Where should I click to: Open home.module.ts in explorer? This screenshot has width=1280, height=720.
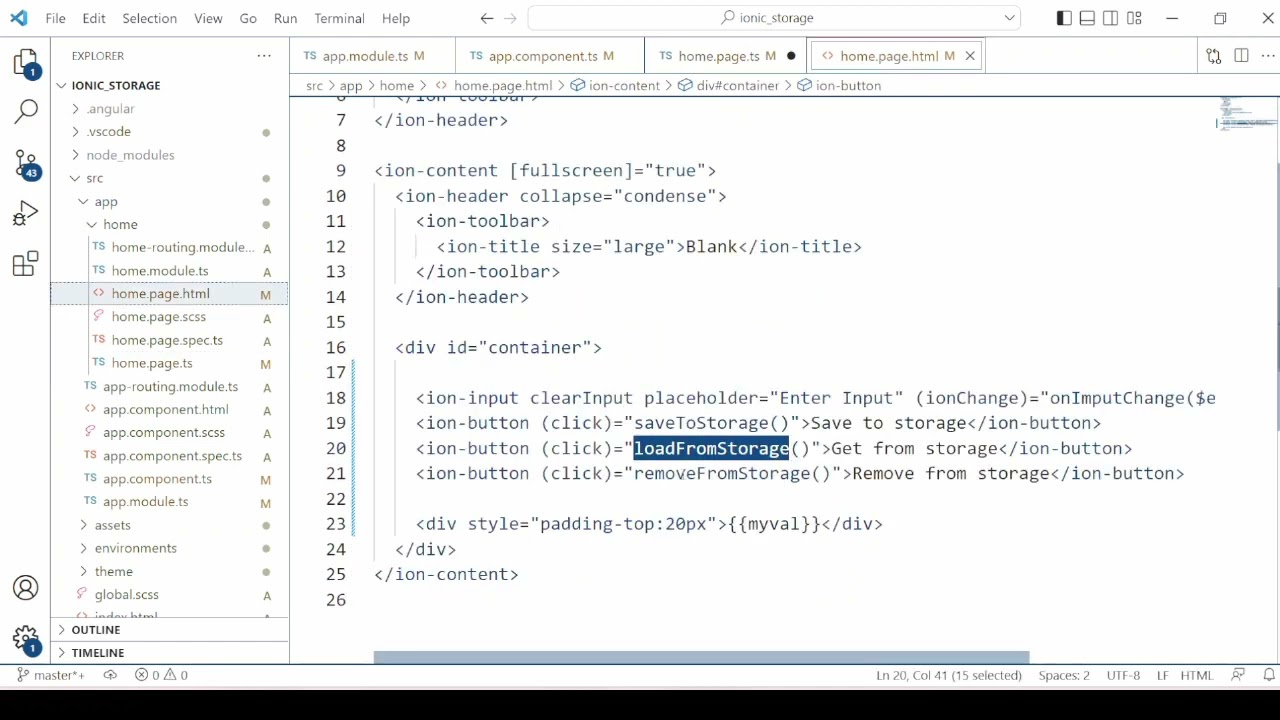tap(160, 271)
